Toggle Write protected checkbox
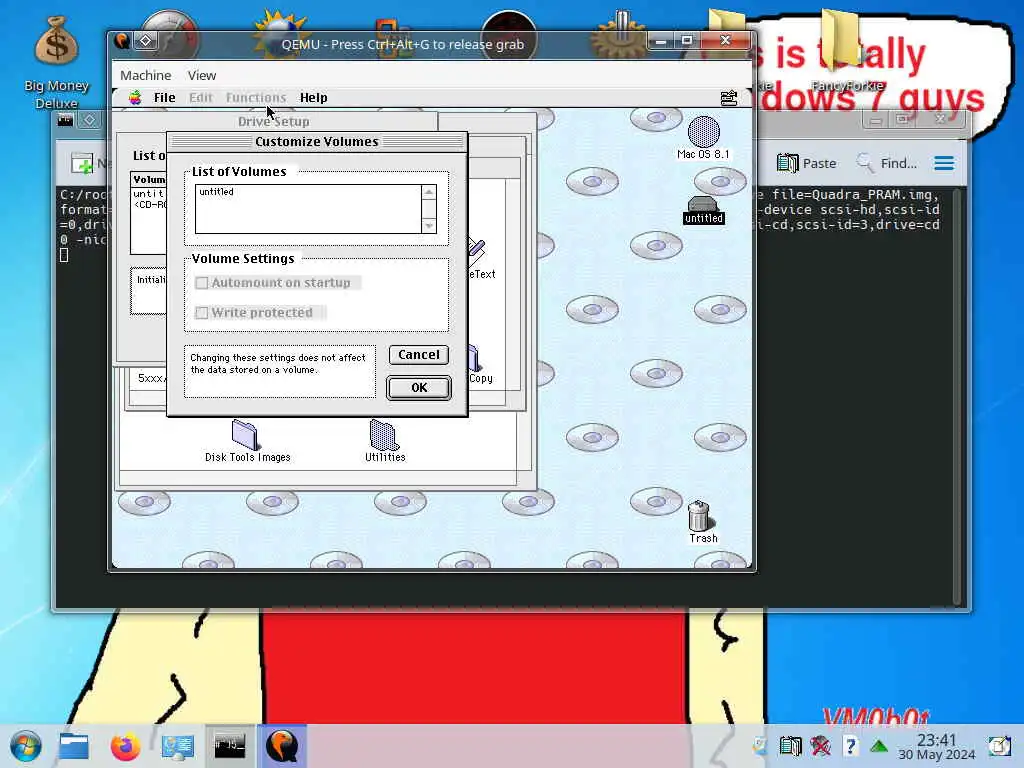1024x768 pixels. 202,313
